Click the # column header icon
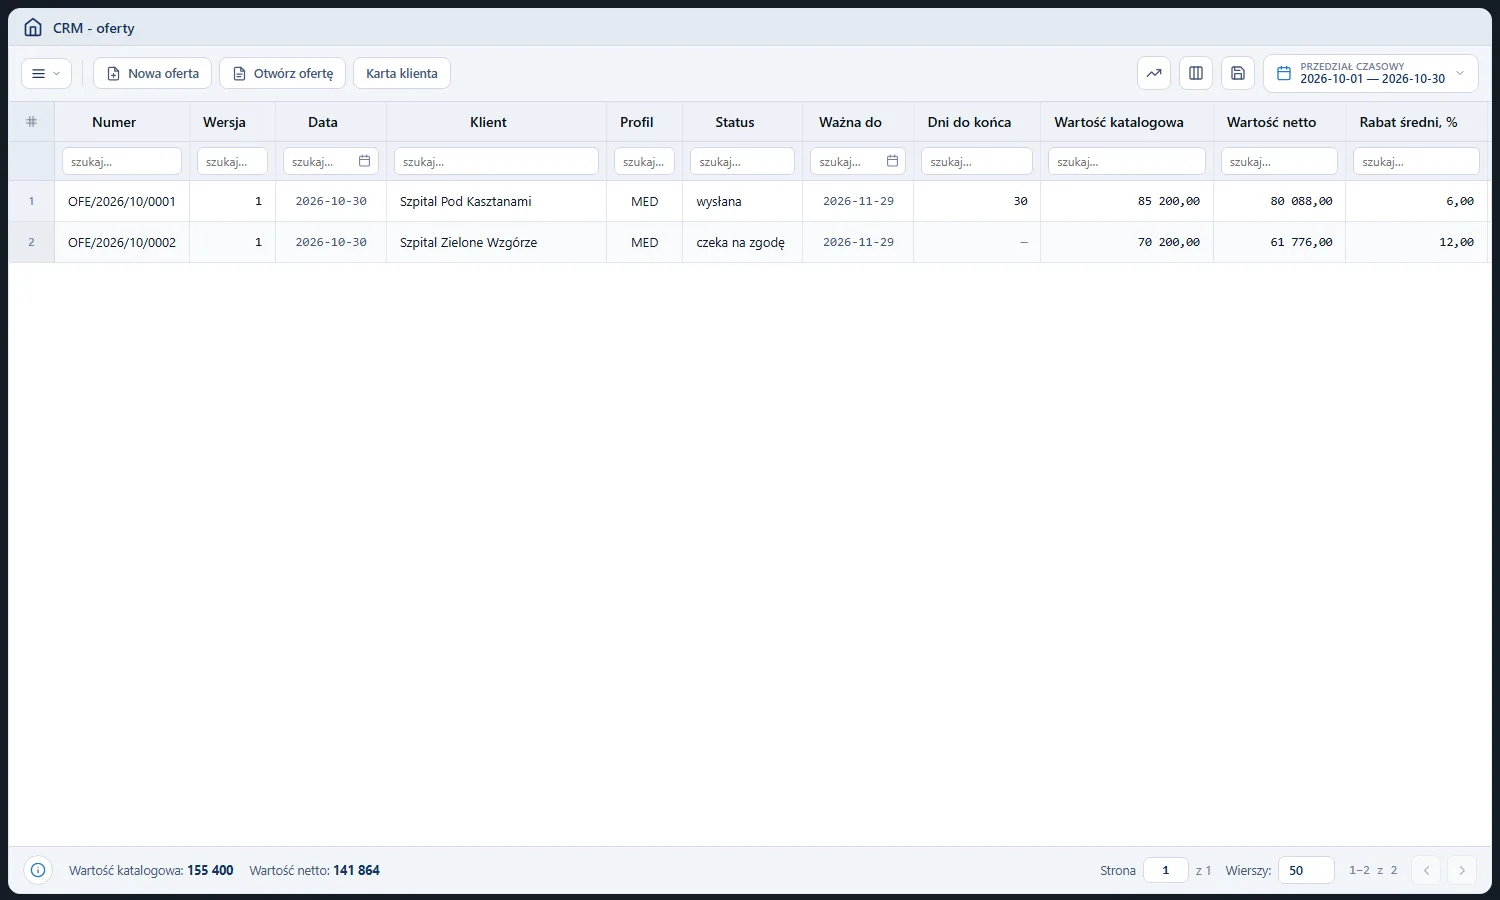The width and height of the screenshot is (1500, 900). click(31, 122)
